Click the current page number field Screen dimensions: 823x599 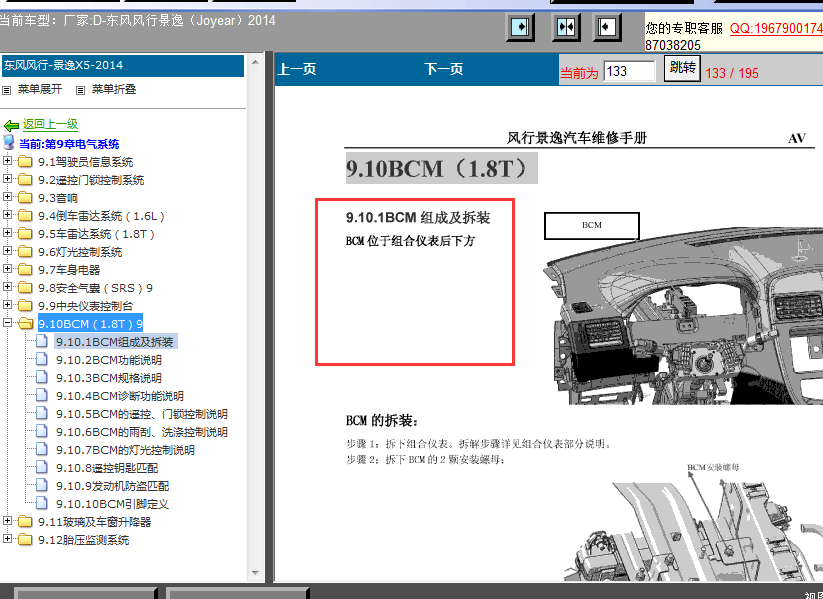click(x=629, y=71)
